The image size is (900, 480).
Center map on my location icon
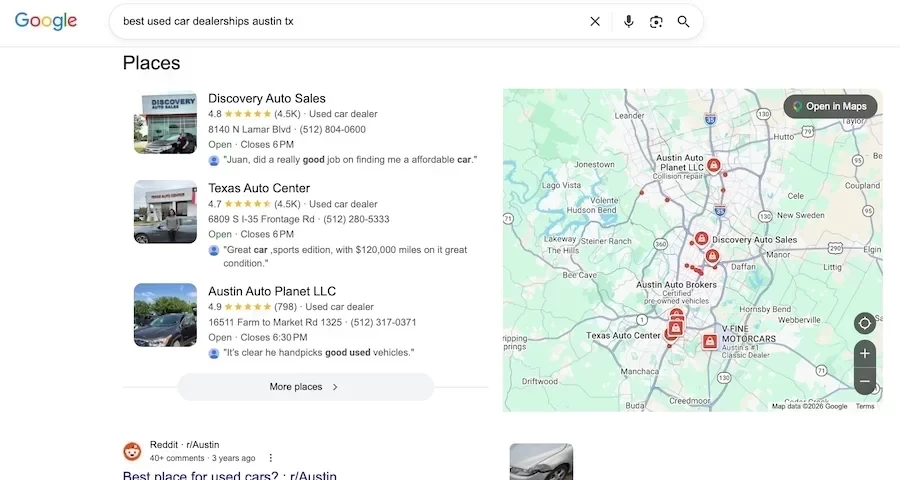(865, 323)
